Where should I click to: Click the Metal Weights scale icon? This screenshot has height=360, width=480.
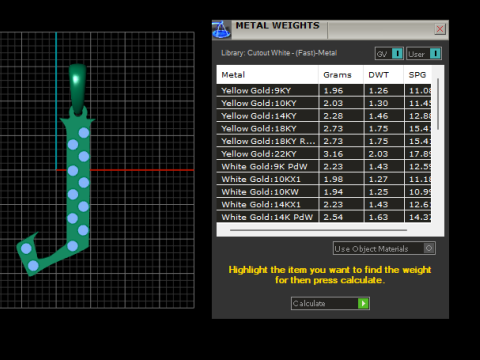pos(222,30)
